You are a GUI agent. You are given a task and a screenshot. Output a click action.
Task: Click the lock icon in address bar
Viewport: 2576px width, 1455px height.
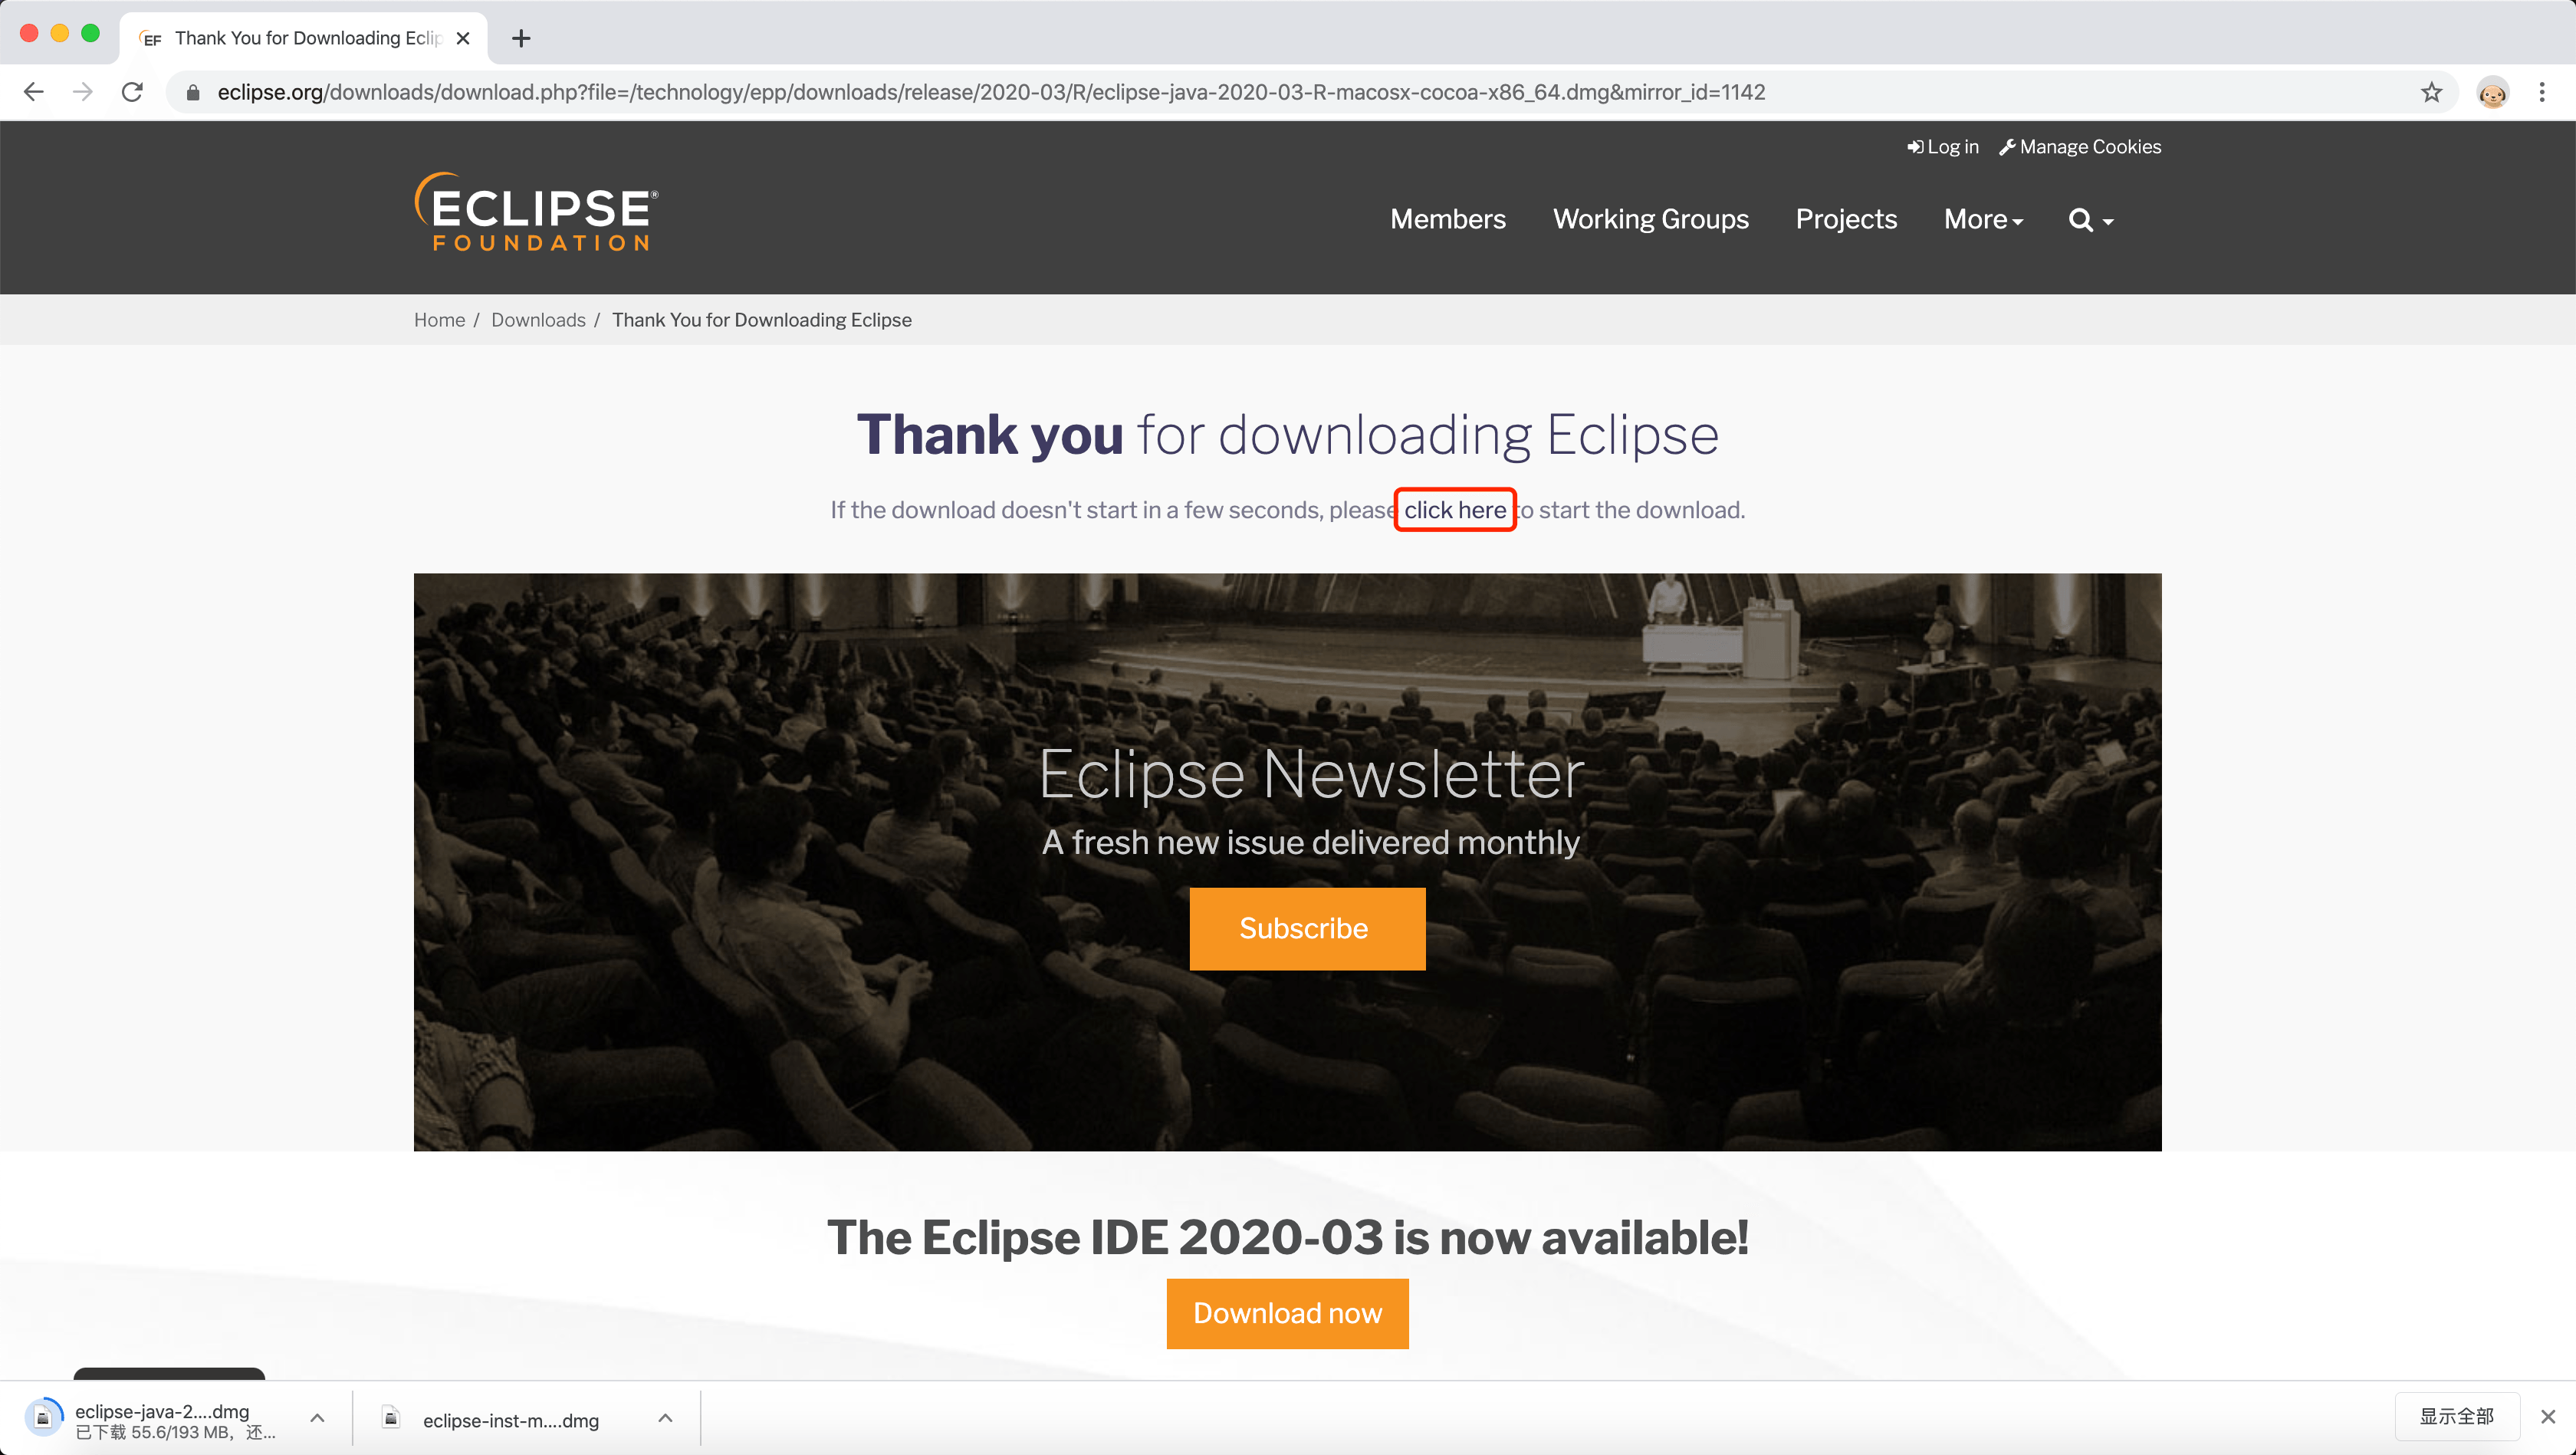193,92
